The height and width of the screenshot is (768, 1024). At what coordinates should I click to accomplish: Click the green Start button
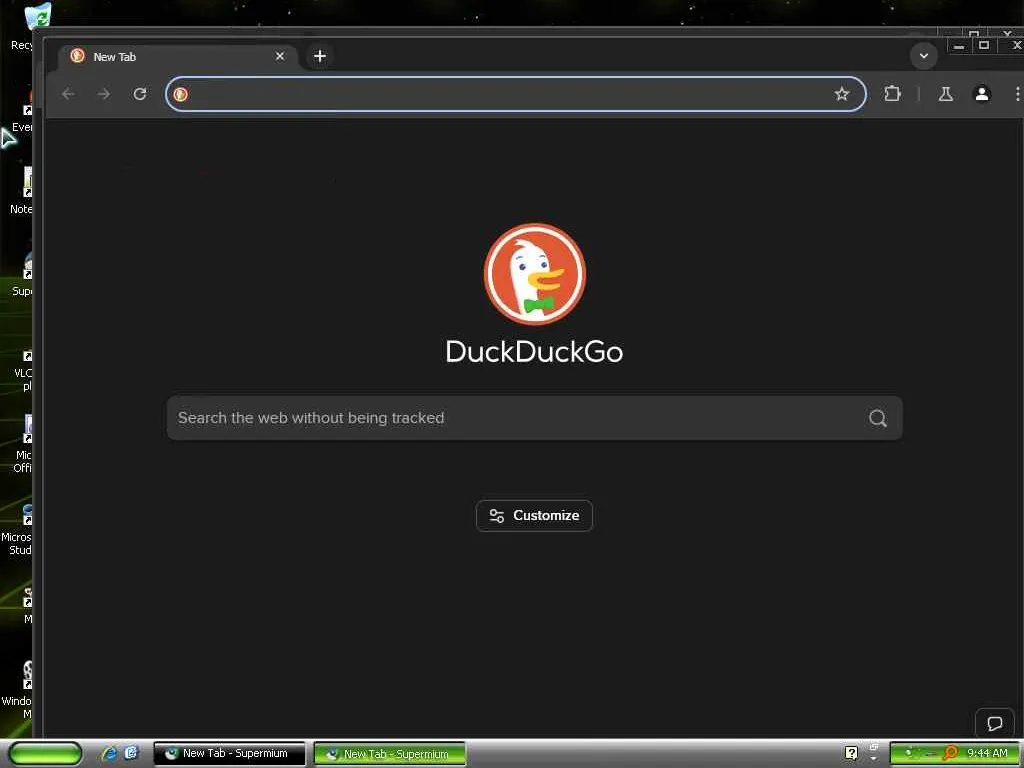[x=45, y=754]
